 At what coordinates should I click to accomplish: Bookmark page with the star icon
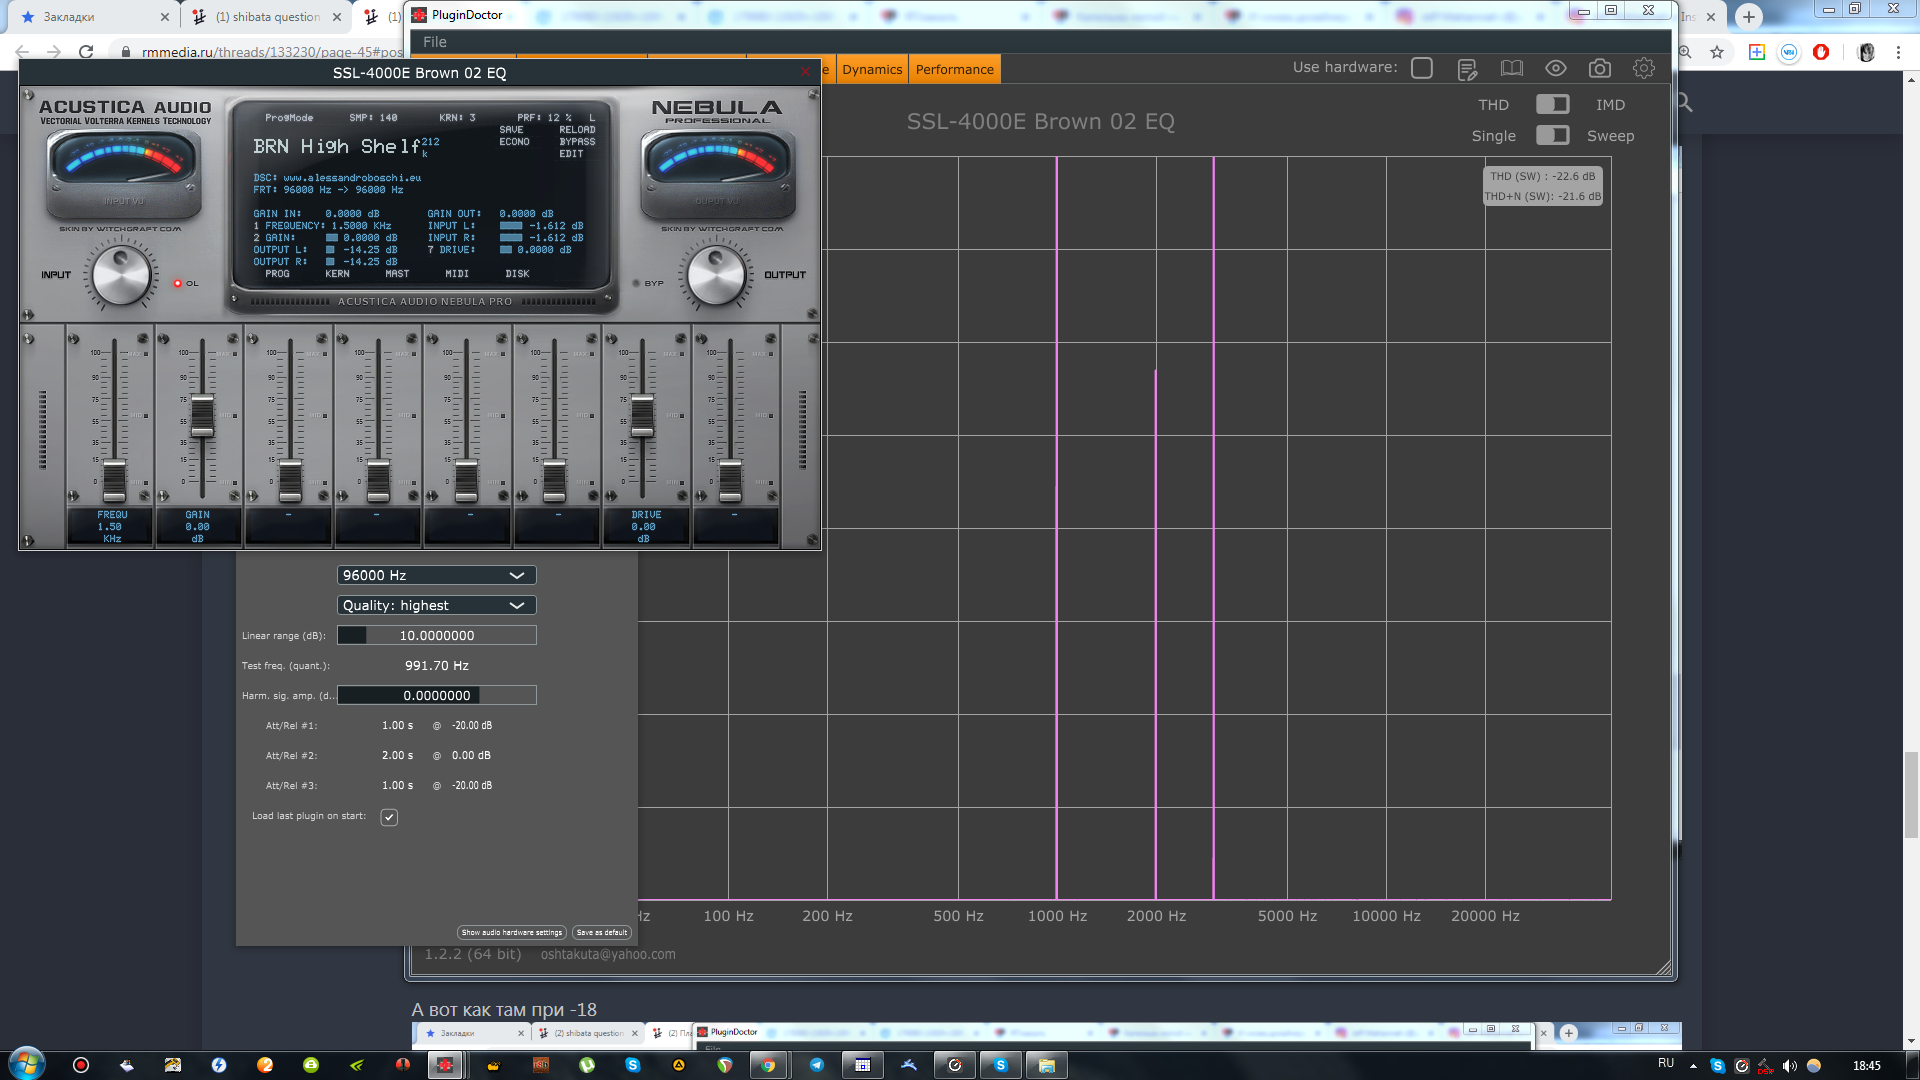tap(1717, 52)
